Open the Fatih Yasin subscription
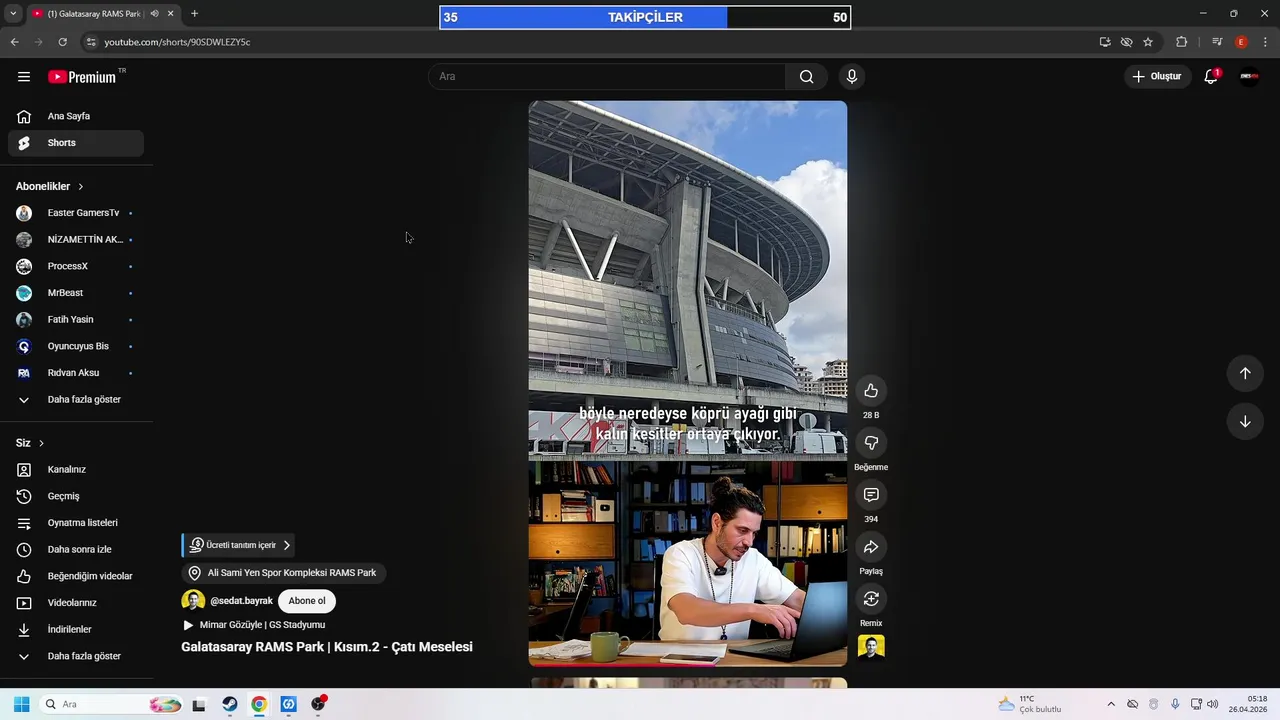The width and height of the screenshot is (1280, 720). click(76, 320)
